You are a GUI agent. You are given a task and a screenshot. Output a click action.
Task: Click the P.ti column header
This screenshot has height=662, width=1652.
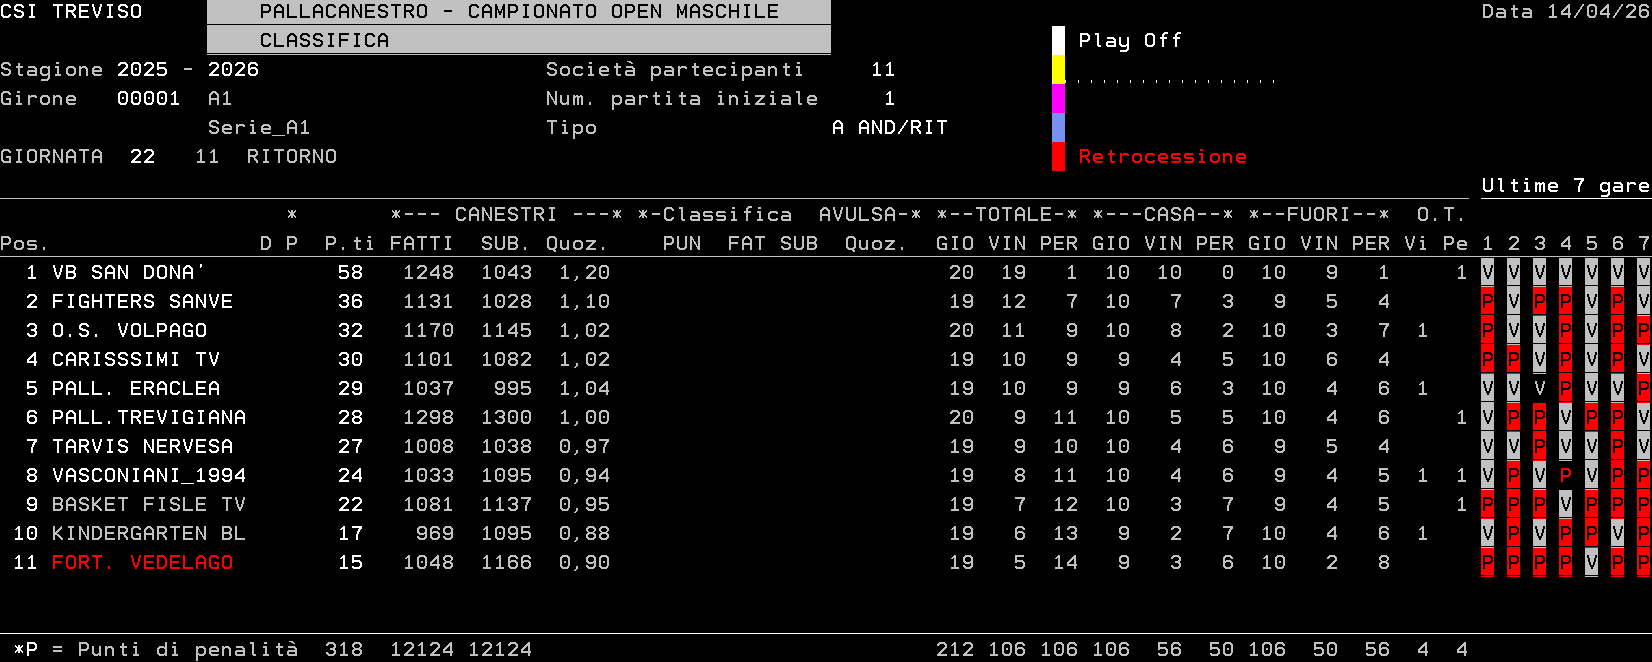[x=349, y=244]
